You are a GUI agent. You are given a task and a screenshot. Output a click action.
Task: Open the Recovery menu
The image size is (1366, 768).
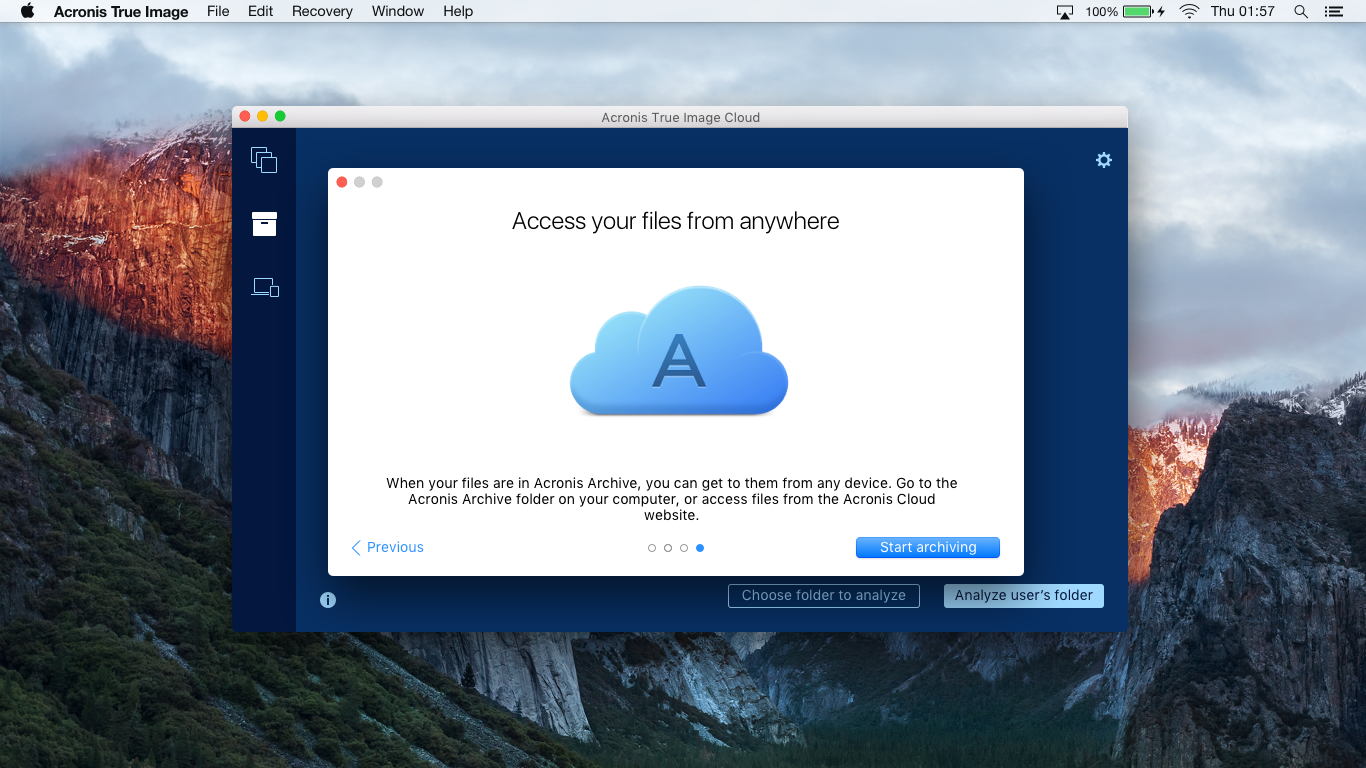point(322,11)
